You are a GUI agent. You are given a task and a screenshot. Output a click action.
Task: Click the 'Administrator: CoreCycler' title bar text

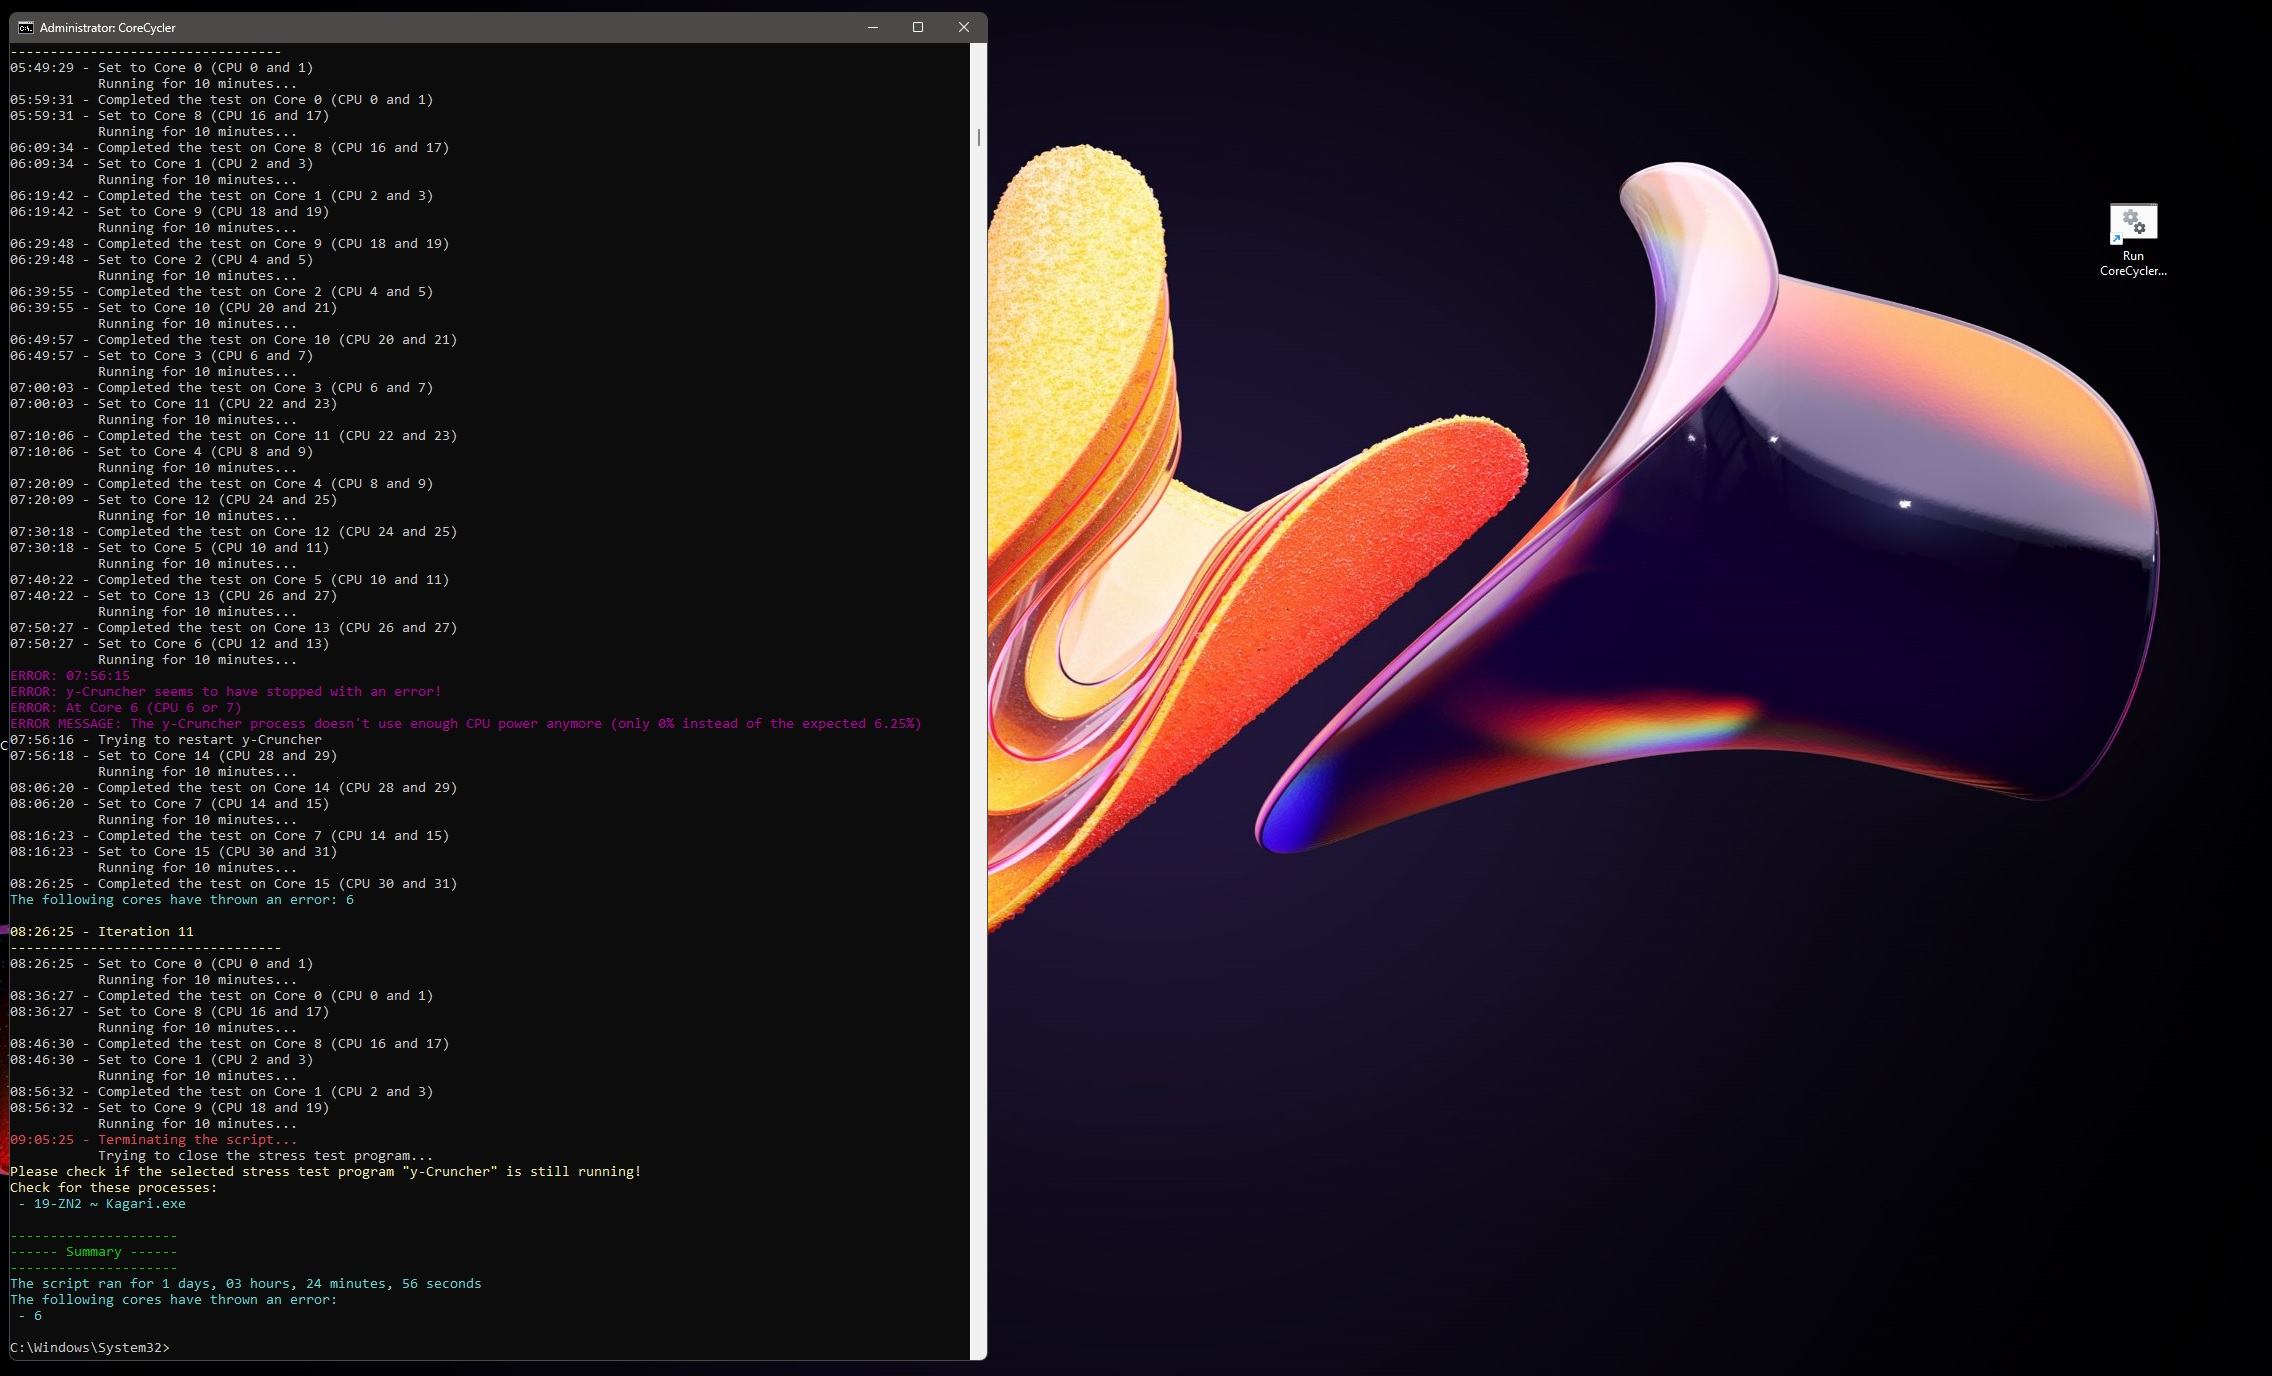[108, 28]
